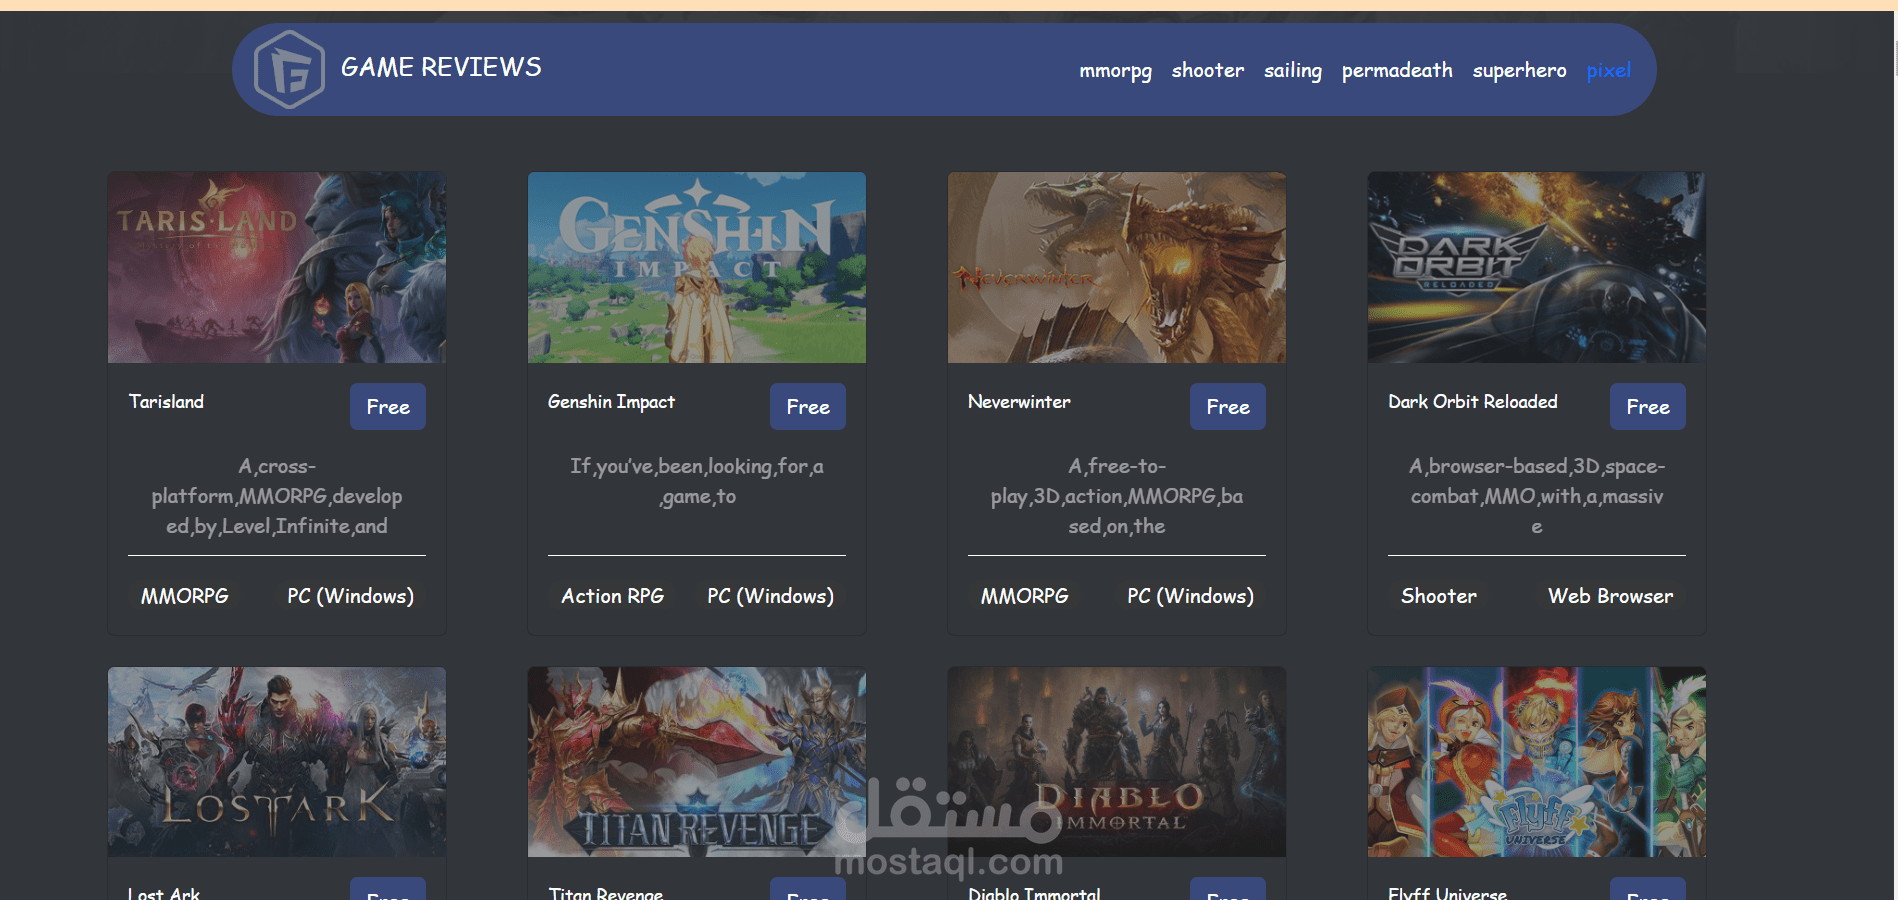Open the Genshin Impact cover image
Viewport: 1898px width, 900px height.
(x=697, y=267)
